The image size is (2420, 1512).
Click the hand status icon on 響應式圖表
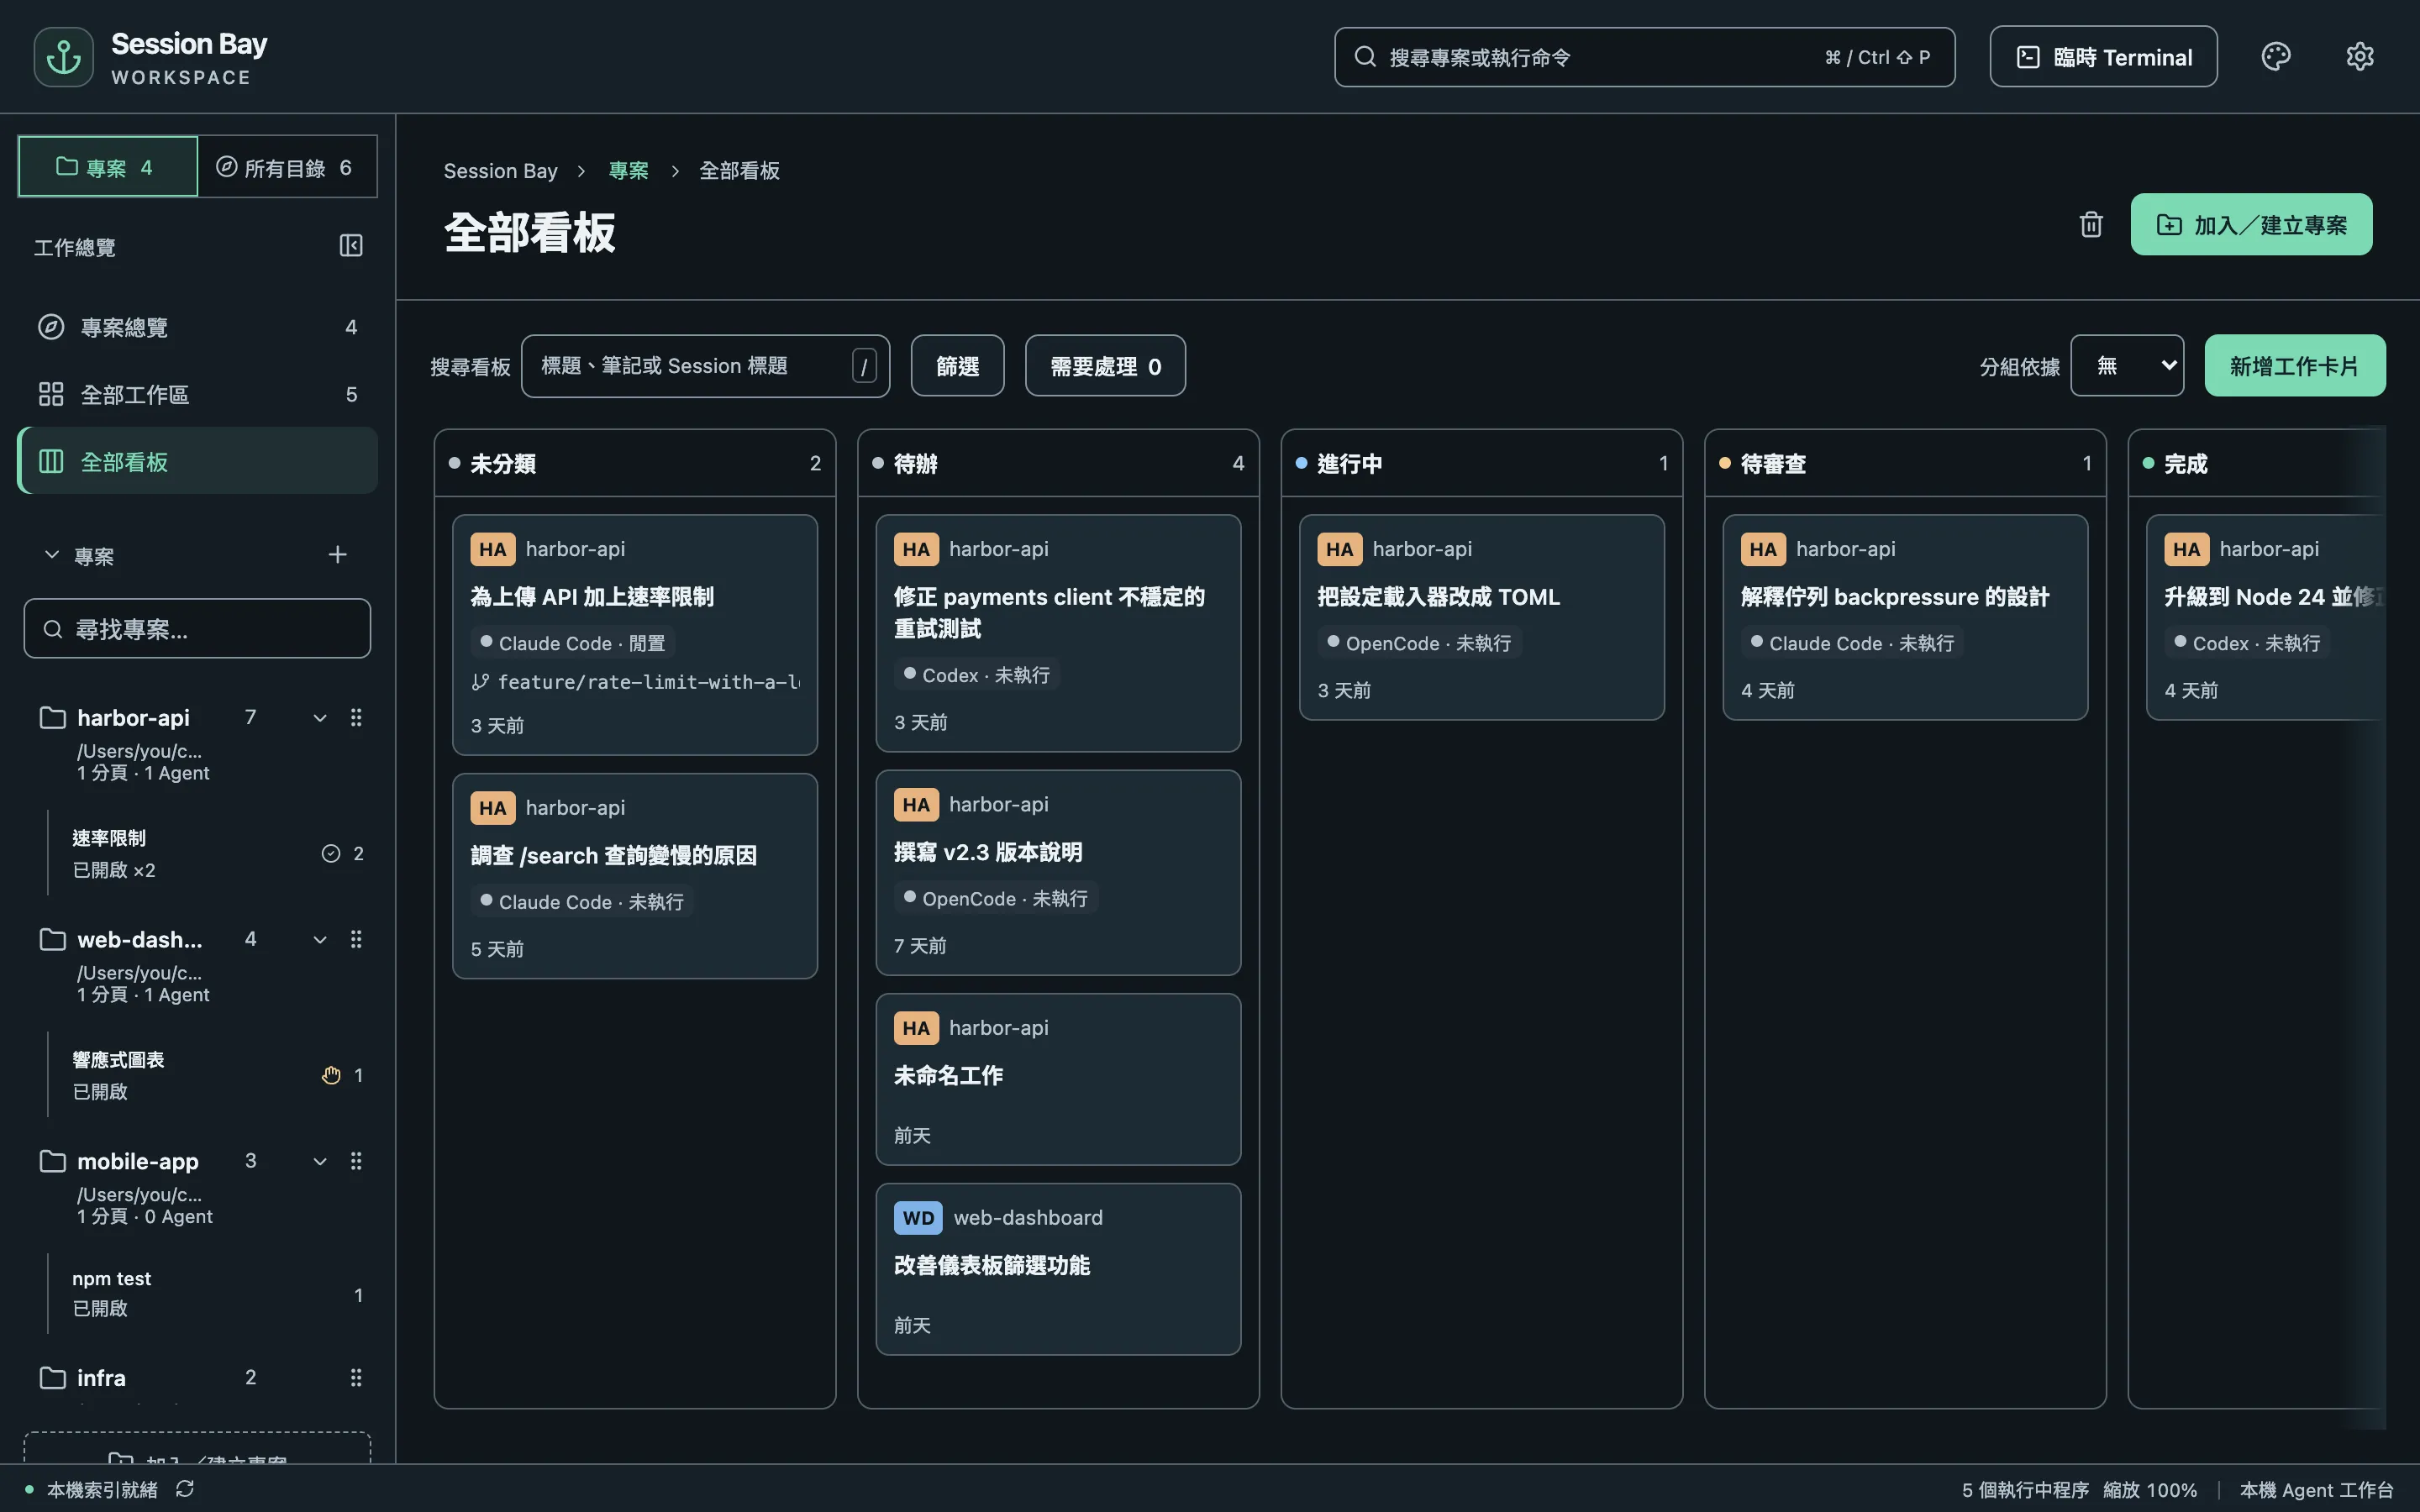331,1075
